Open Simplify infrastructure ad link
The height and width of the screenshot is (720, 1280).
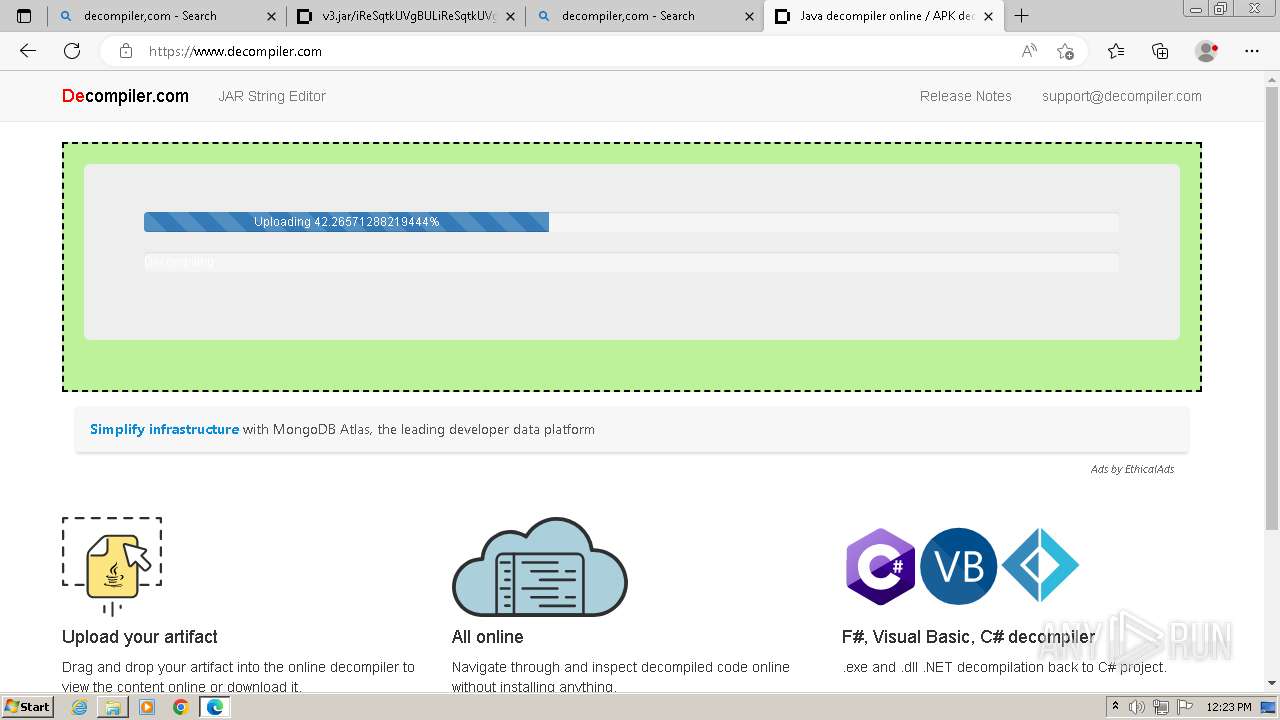pyautogui.click(x=164, y=429)
